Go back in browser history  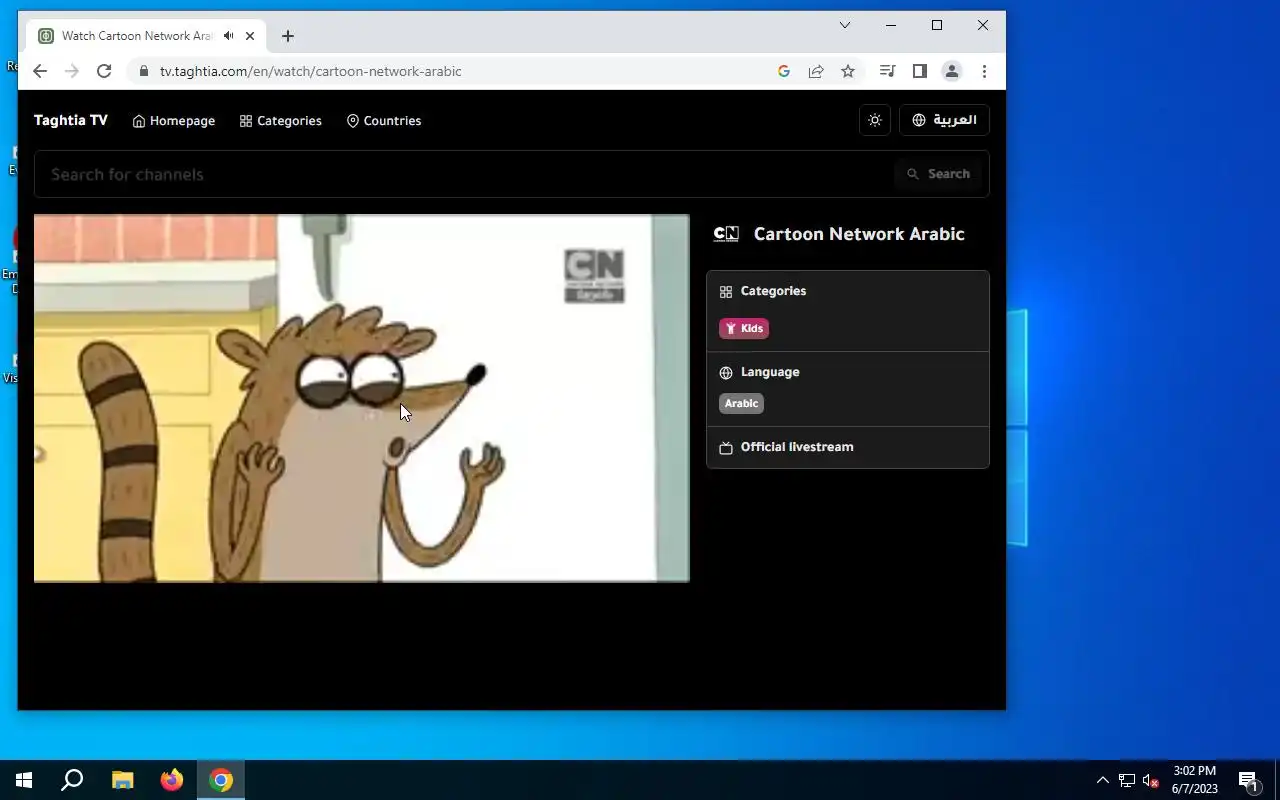click(x=40, y=71)
